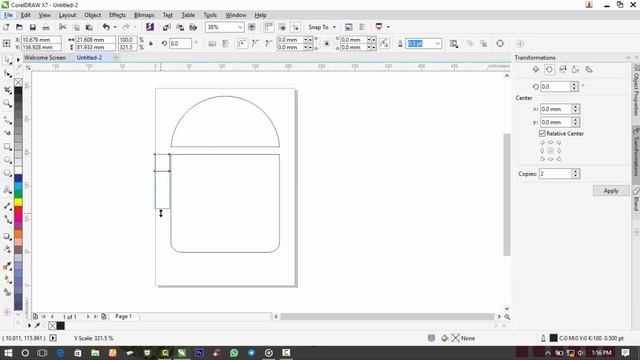This screenshot has height=360, width=640.
Task: Toggle the corner radius lock button
Action: (x=327, y=44)
